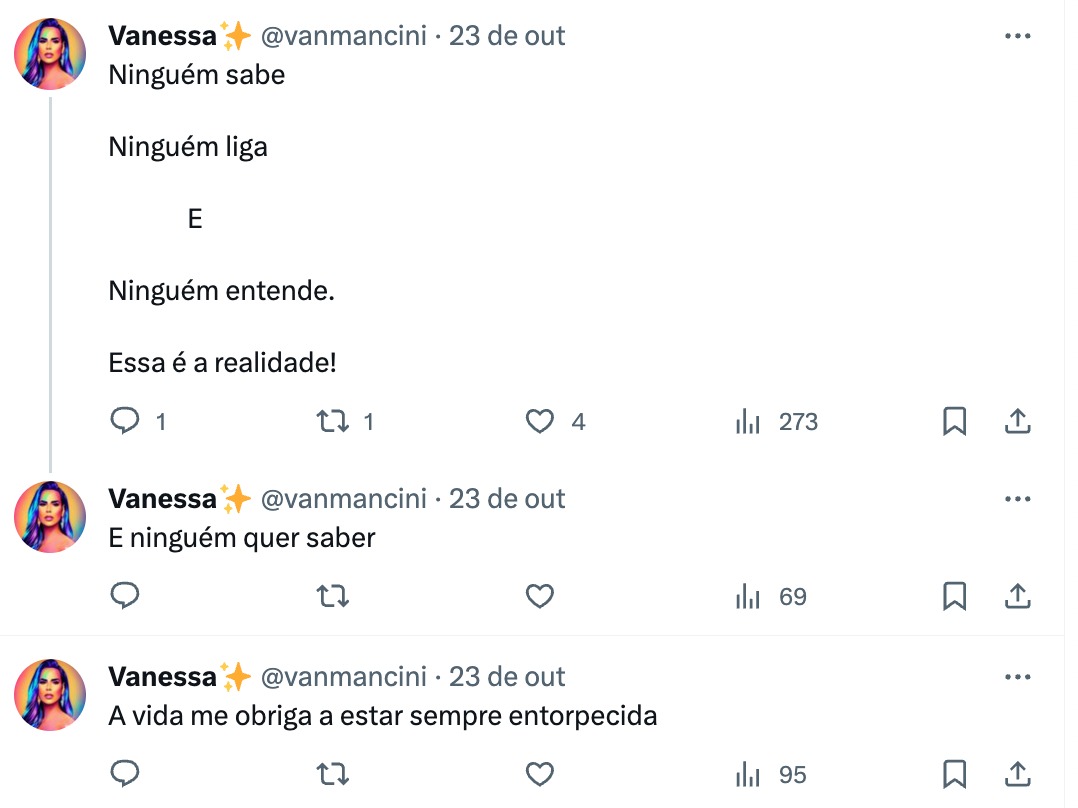Repost the 'Ninguém sabe' tweet
The image size is (1078, 808).
[332, 422]
